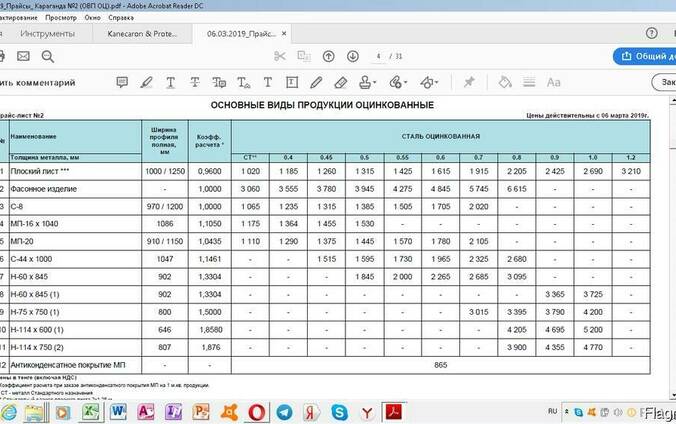Click the page number field
The width and height of the screenshot is (676, 424).
coord(379,56)
